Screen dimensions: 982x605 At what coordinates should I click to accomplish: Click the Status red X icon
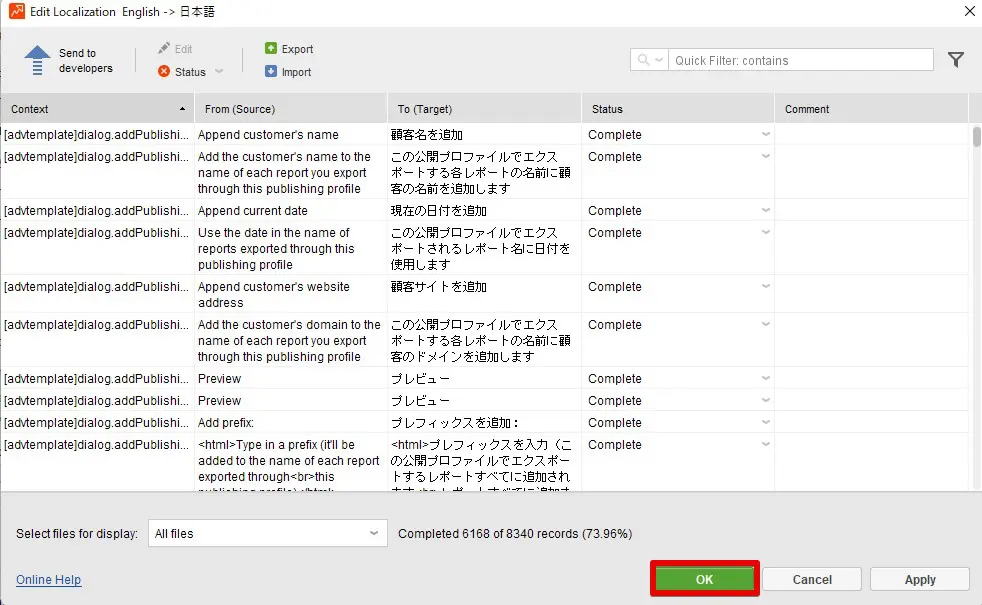[x=164, y=72]
